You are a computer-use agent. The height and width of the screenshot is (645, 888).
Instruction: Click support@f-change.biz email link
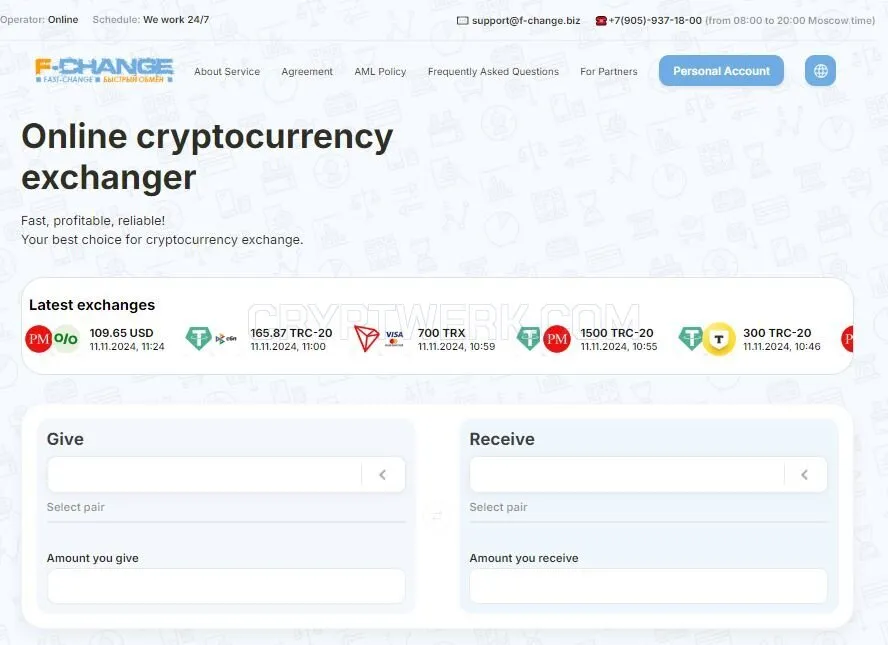point(526,20)
